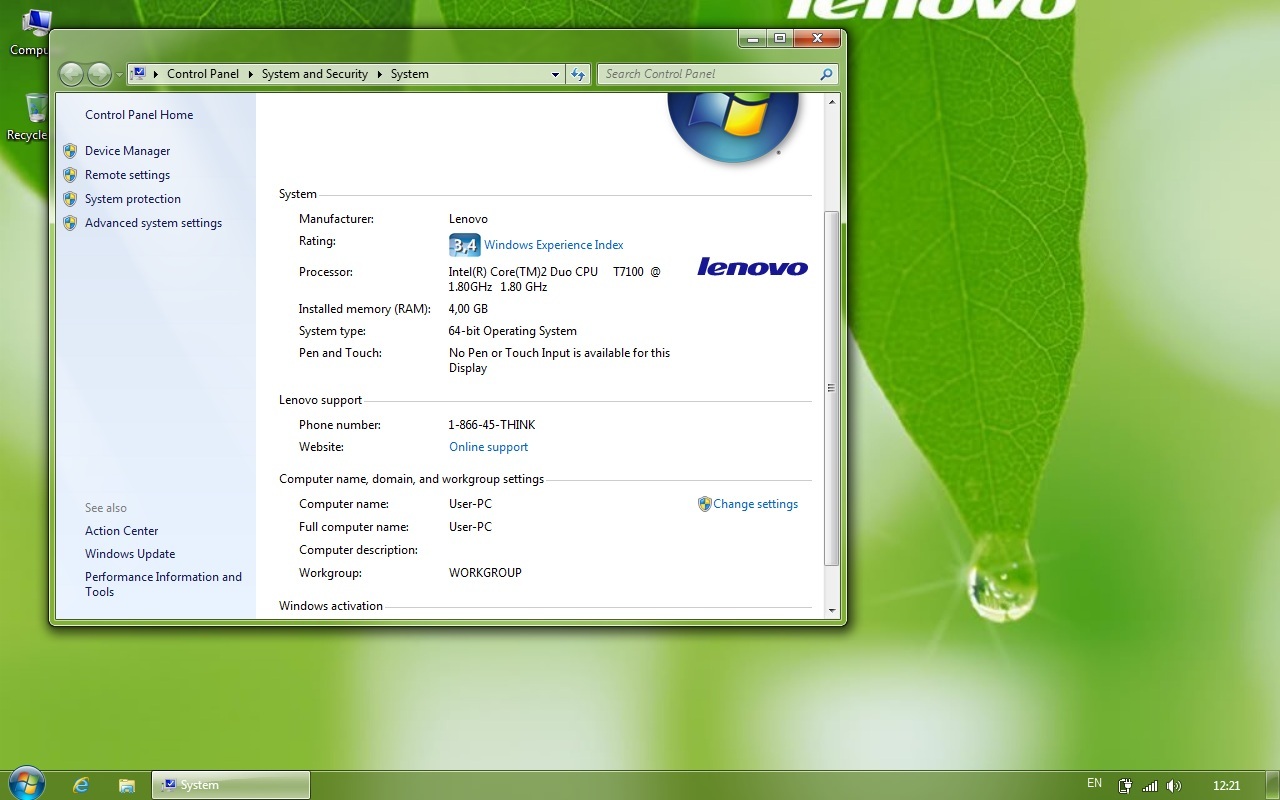Click the Windows logo orb image
Image resolution: width=1280 pixels, height=800 pixels.
[x=733, y=127]
